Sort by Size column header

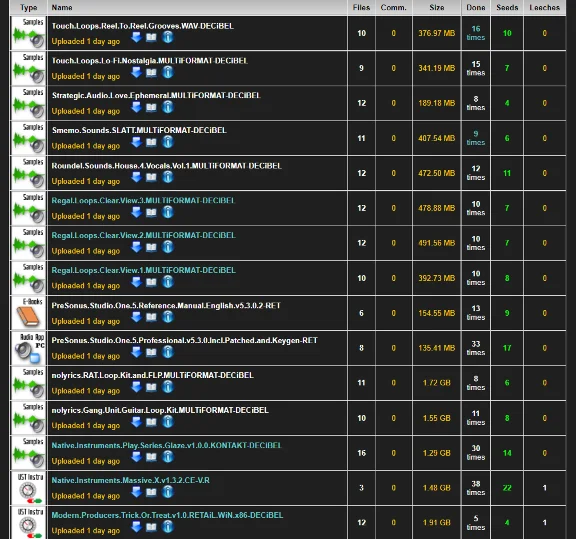click(x=437, y=7)
